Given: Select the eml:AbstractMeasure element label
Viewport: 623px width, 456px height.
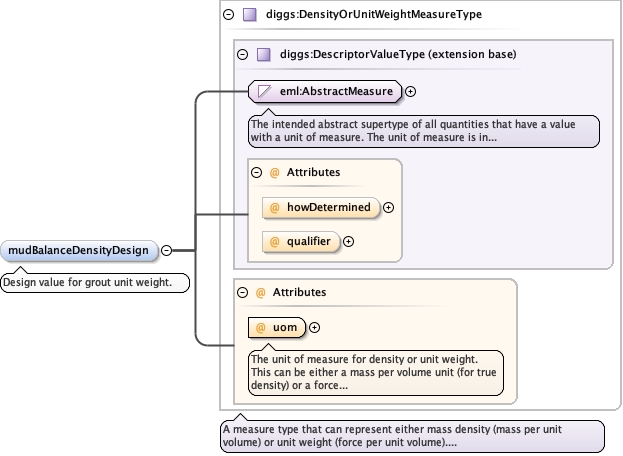Looking at the screenshot, I should [x=337, y=91].
